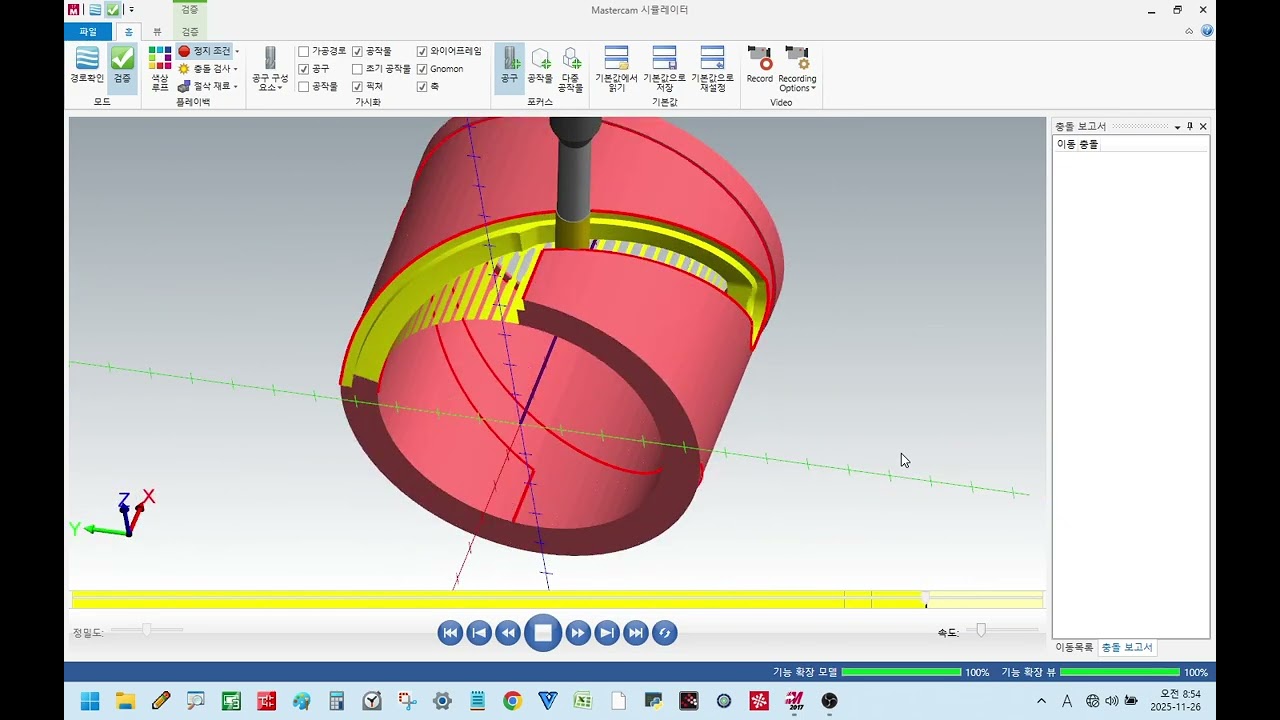This screenshot has height=720, width=1280.
Task: Toggle Gnomon checkbox
Action: pos(422,69)
